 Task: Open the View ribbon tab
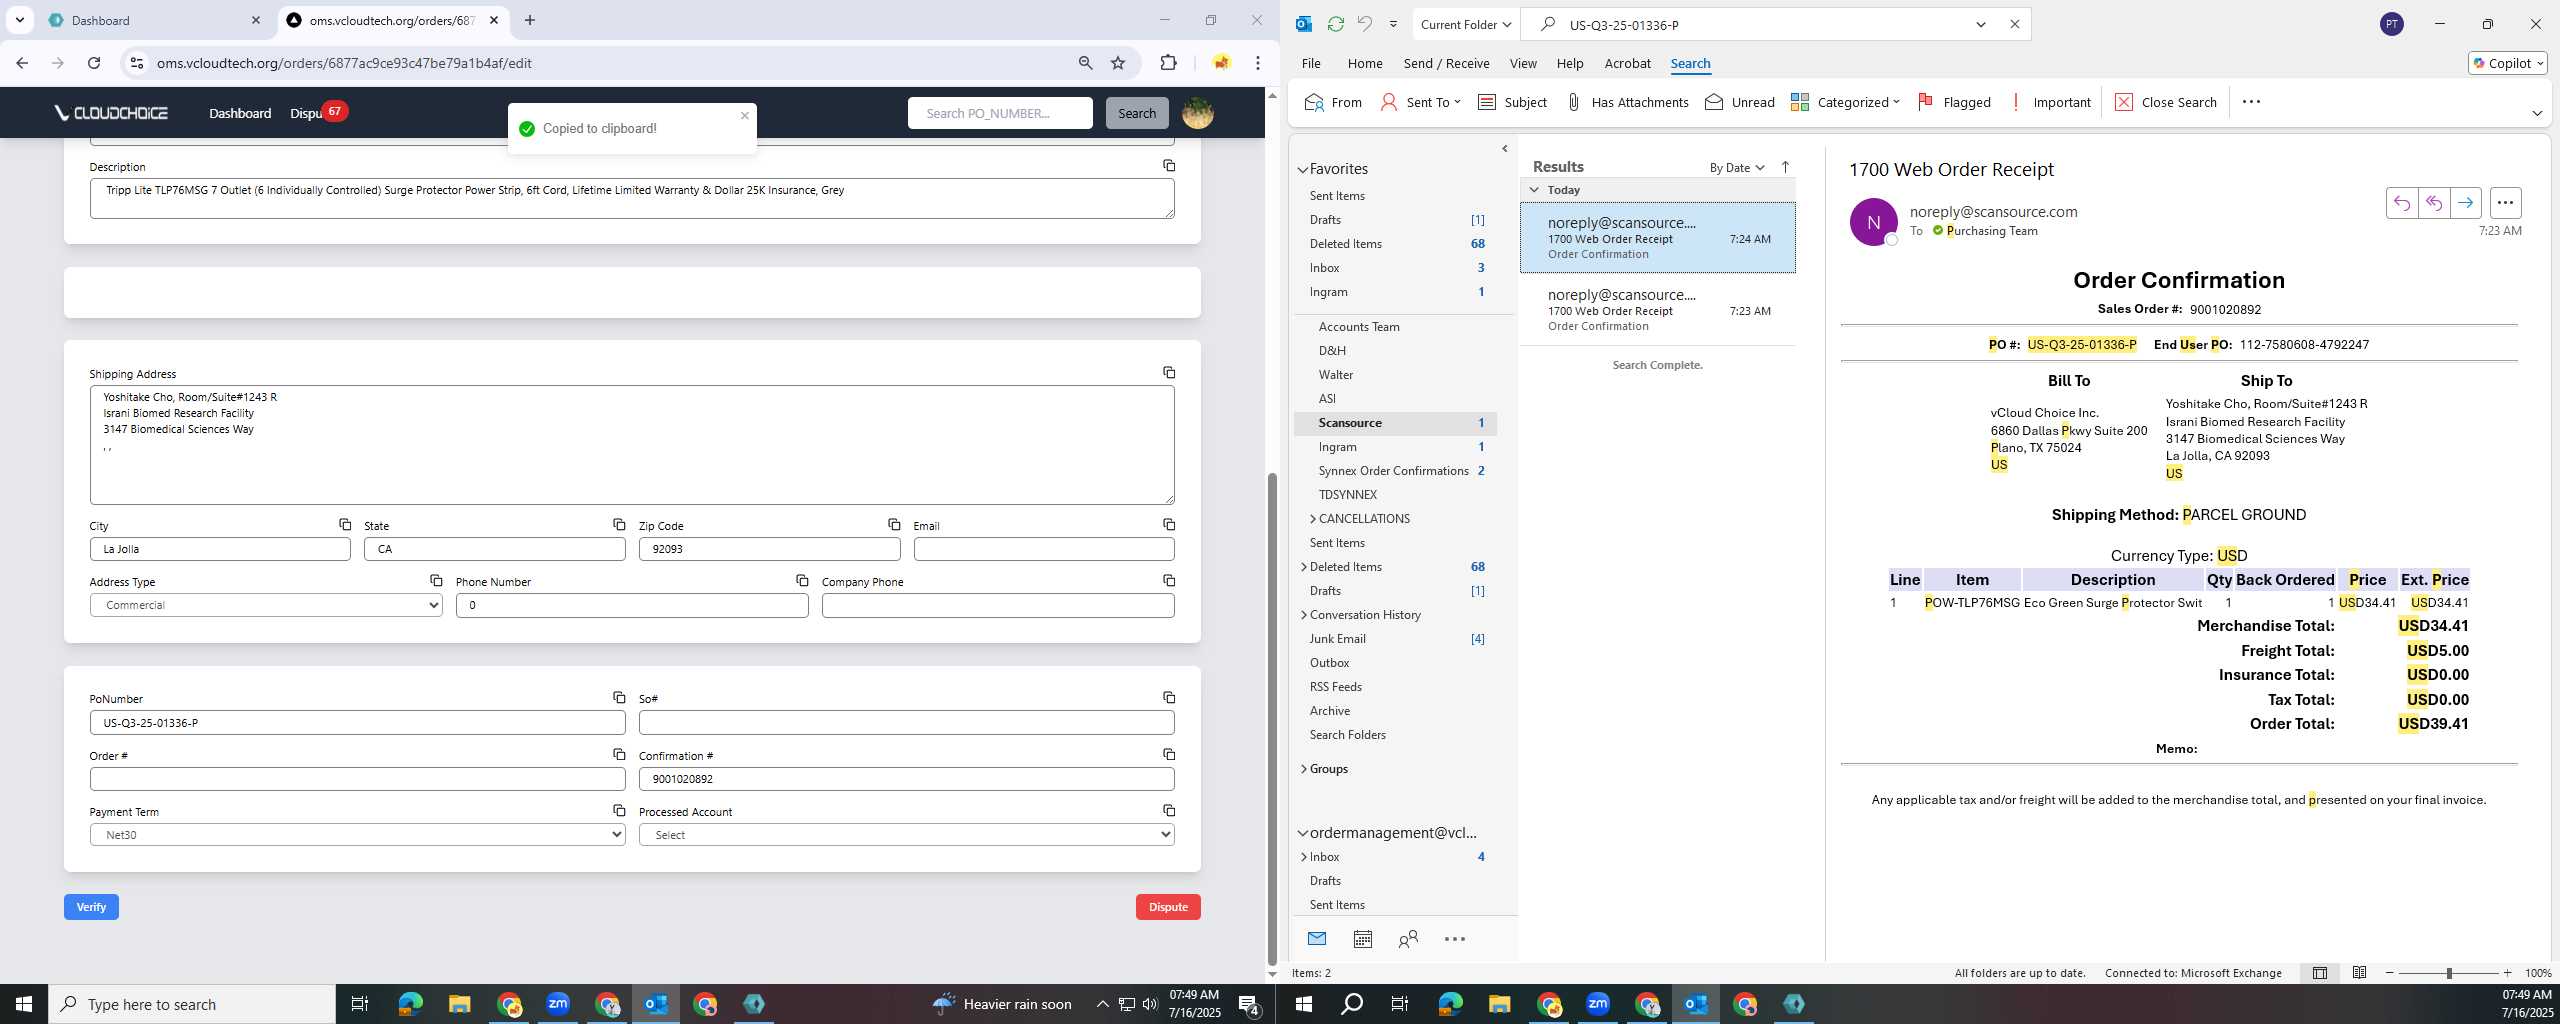pos(1522,63)
